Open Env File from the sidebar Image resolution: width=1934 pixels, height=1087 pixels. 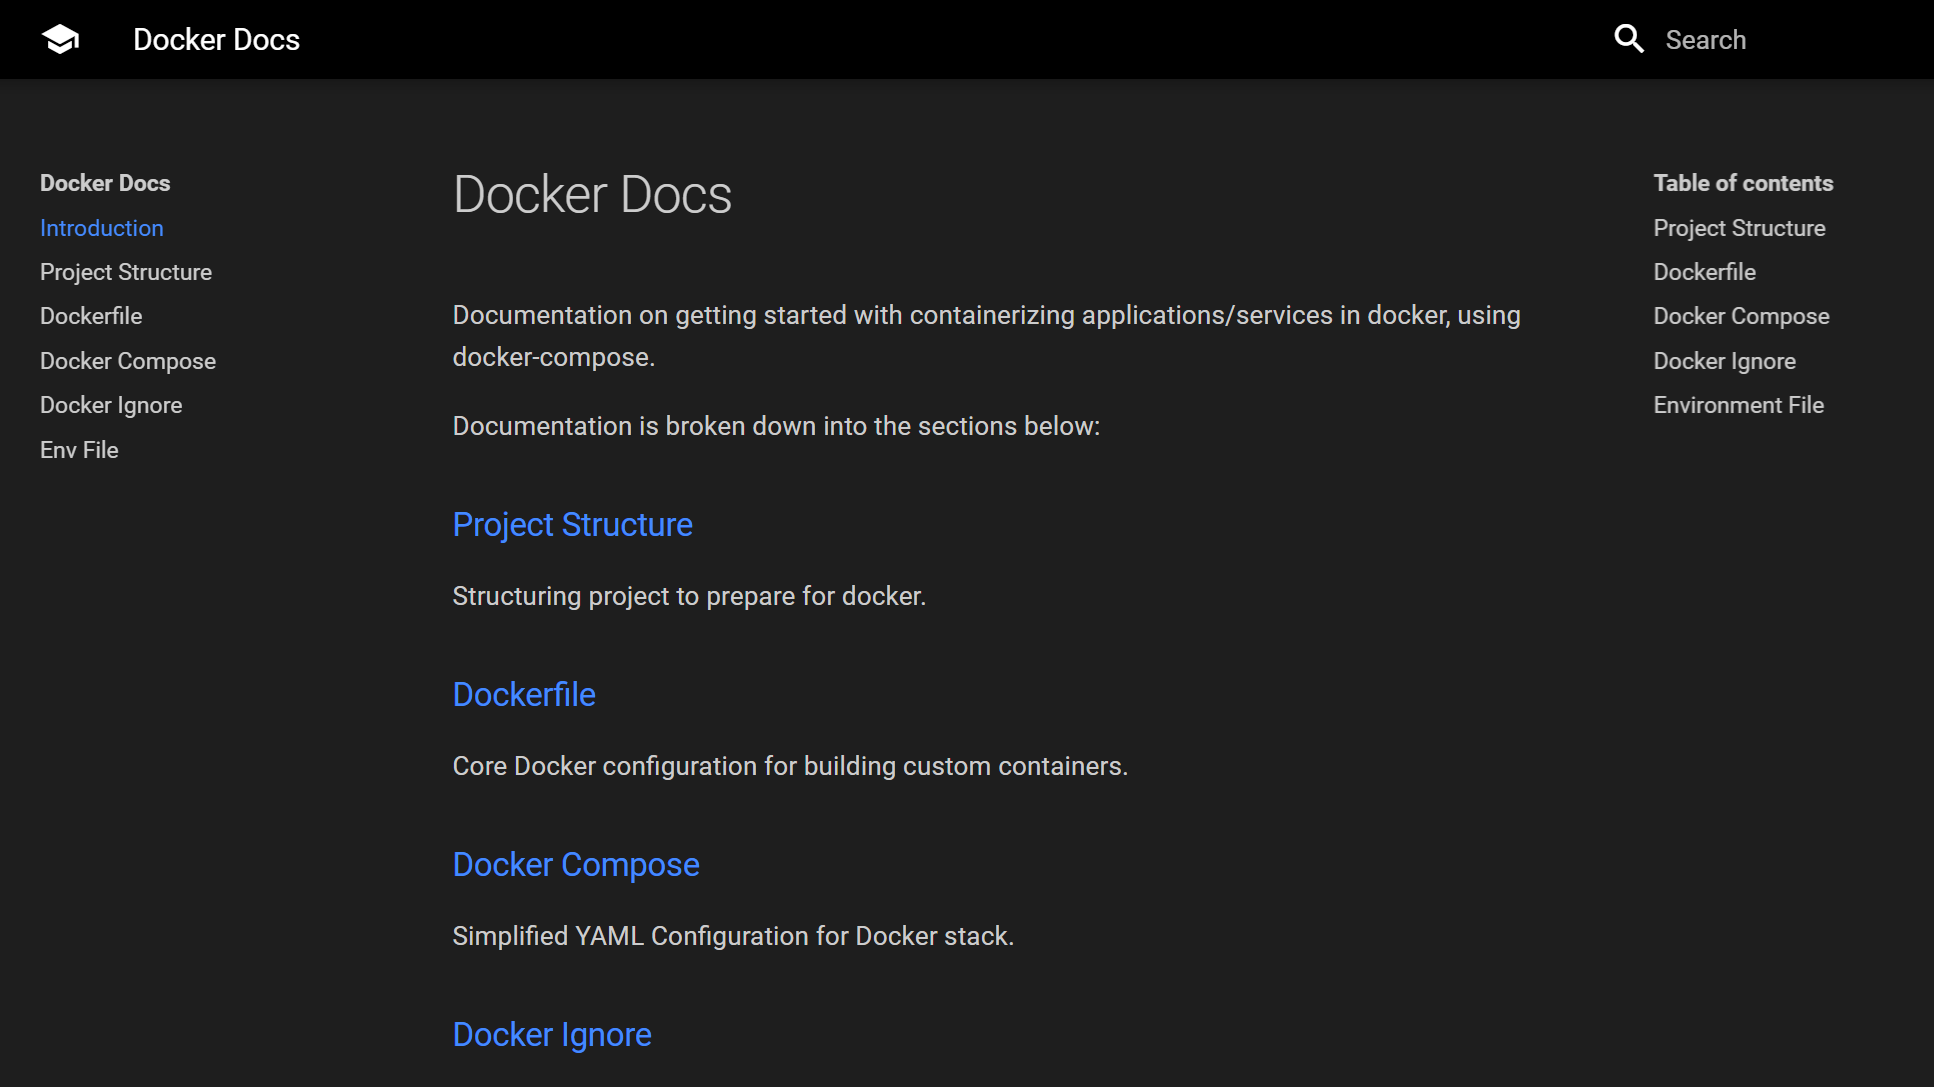click(79, 450)
